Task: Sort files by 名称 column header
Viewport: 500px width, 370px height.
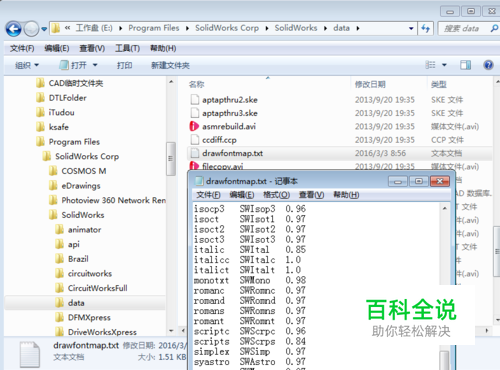Action: [197, 85]
